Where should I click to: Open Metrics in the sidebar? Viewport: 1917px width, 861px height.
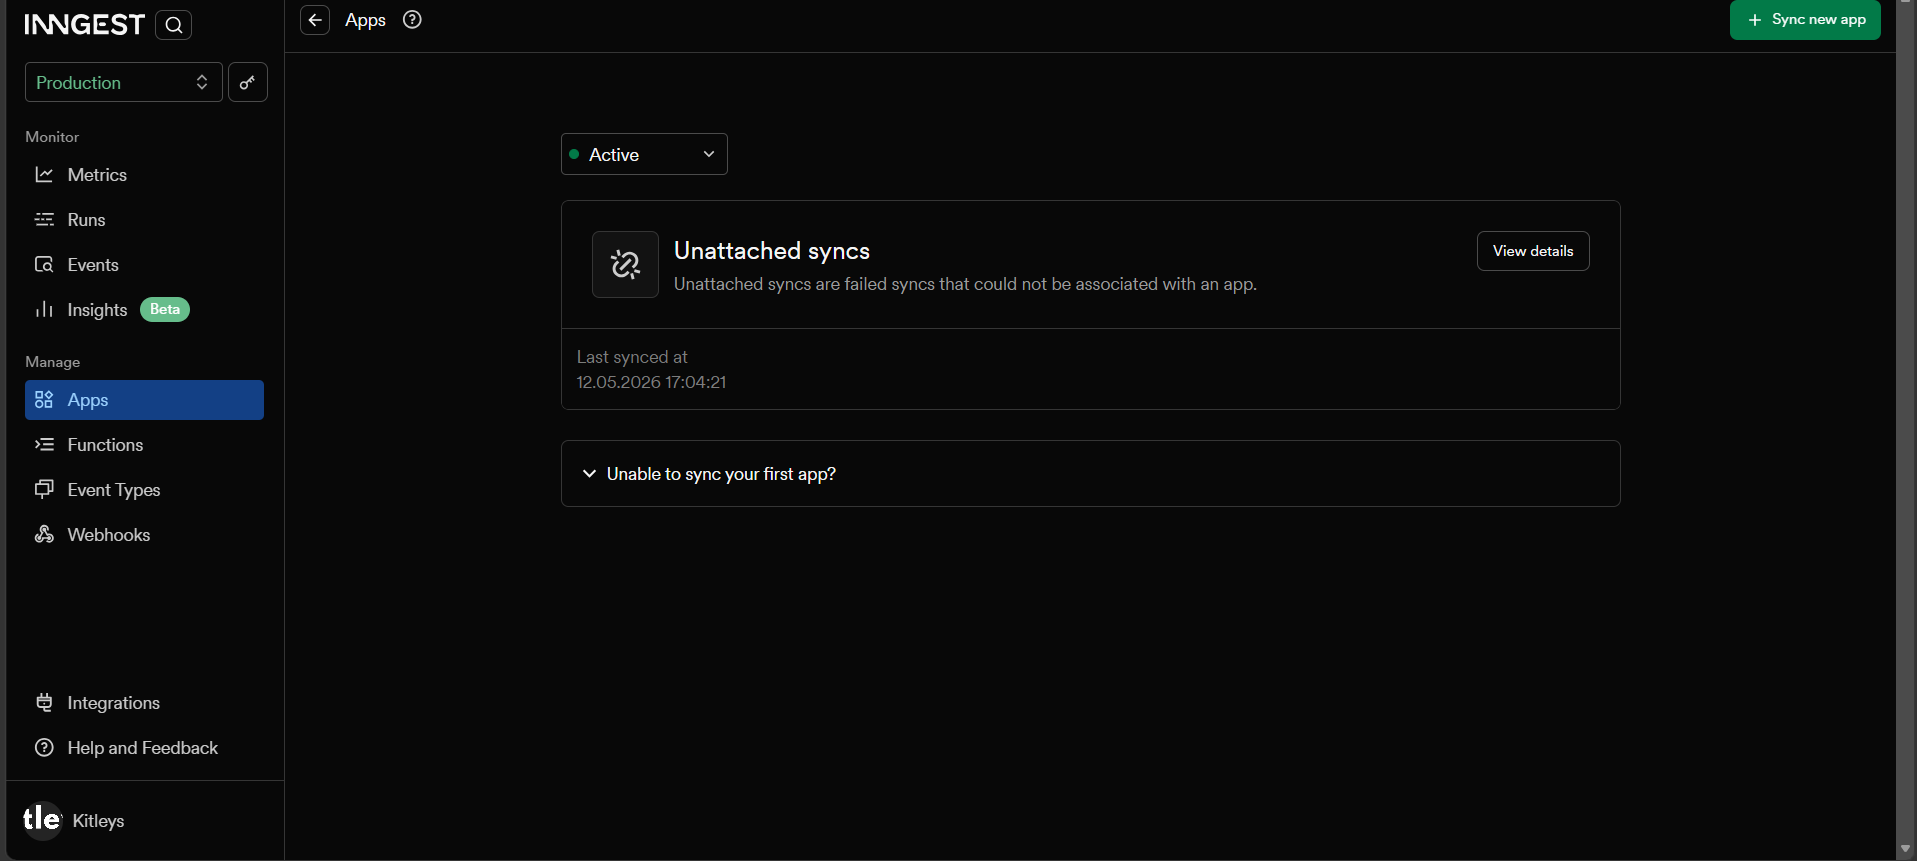144,175
